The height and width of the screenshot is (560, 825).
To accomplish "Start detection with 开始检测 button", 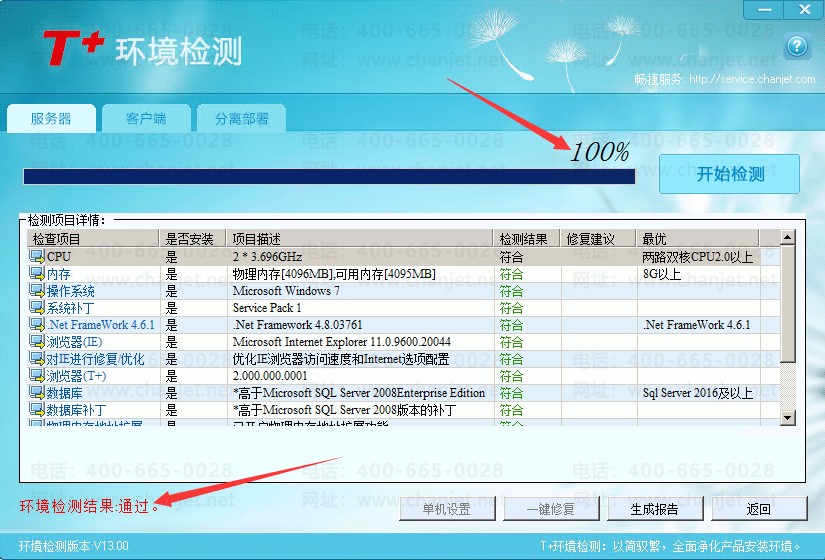I will tap(730, 174).
